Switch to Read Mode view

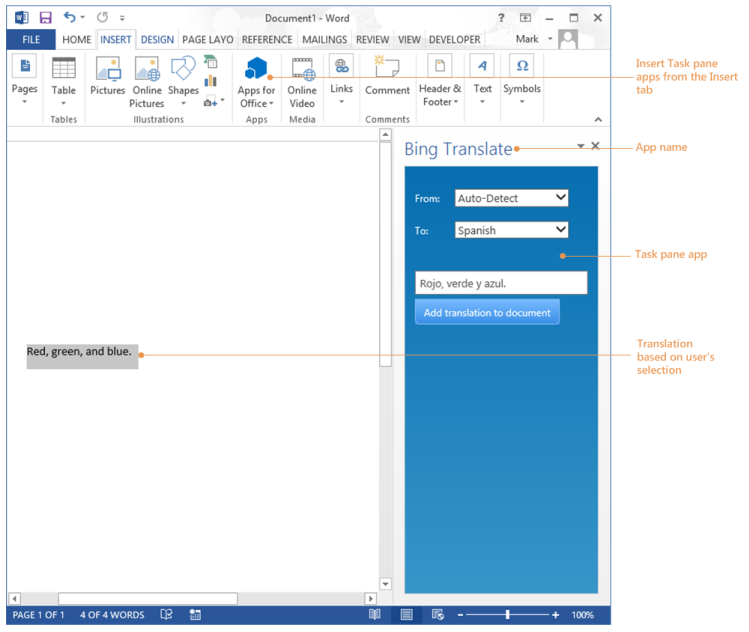coord(374,614)
